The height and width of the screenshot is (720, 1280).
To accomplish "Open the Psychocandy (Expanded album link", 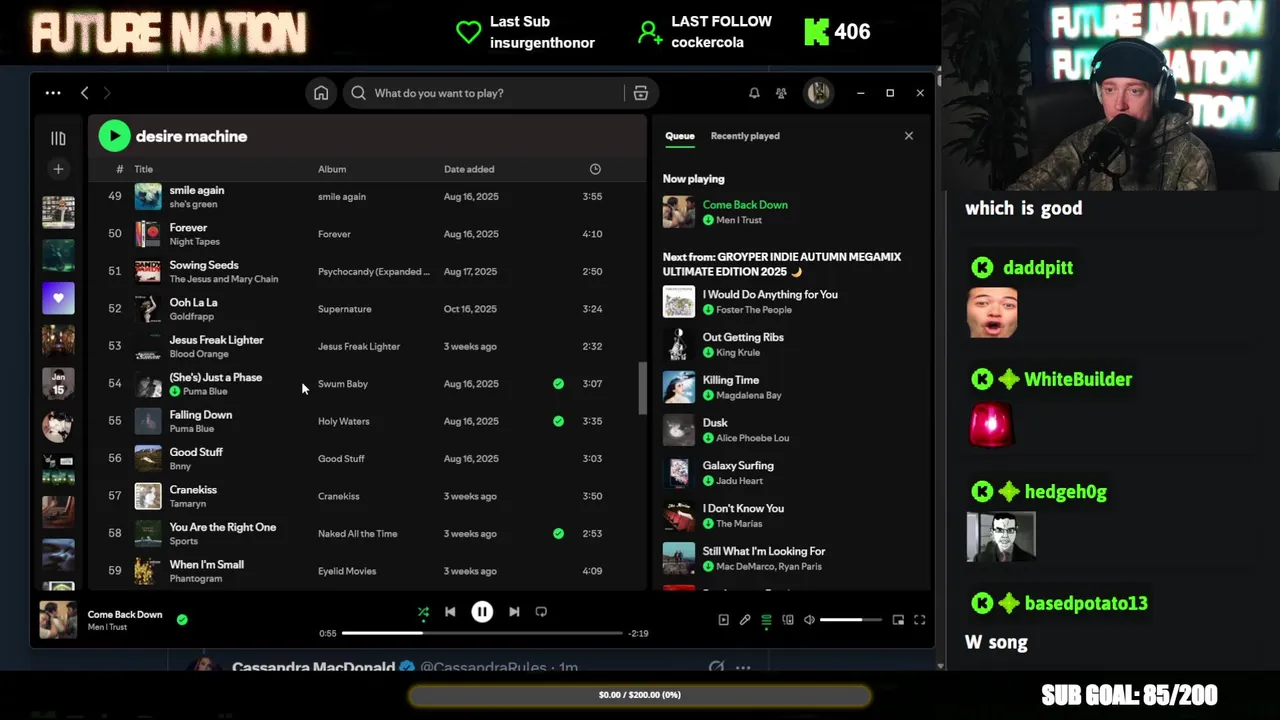I will click(x=374, y=272).
